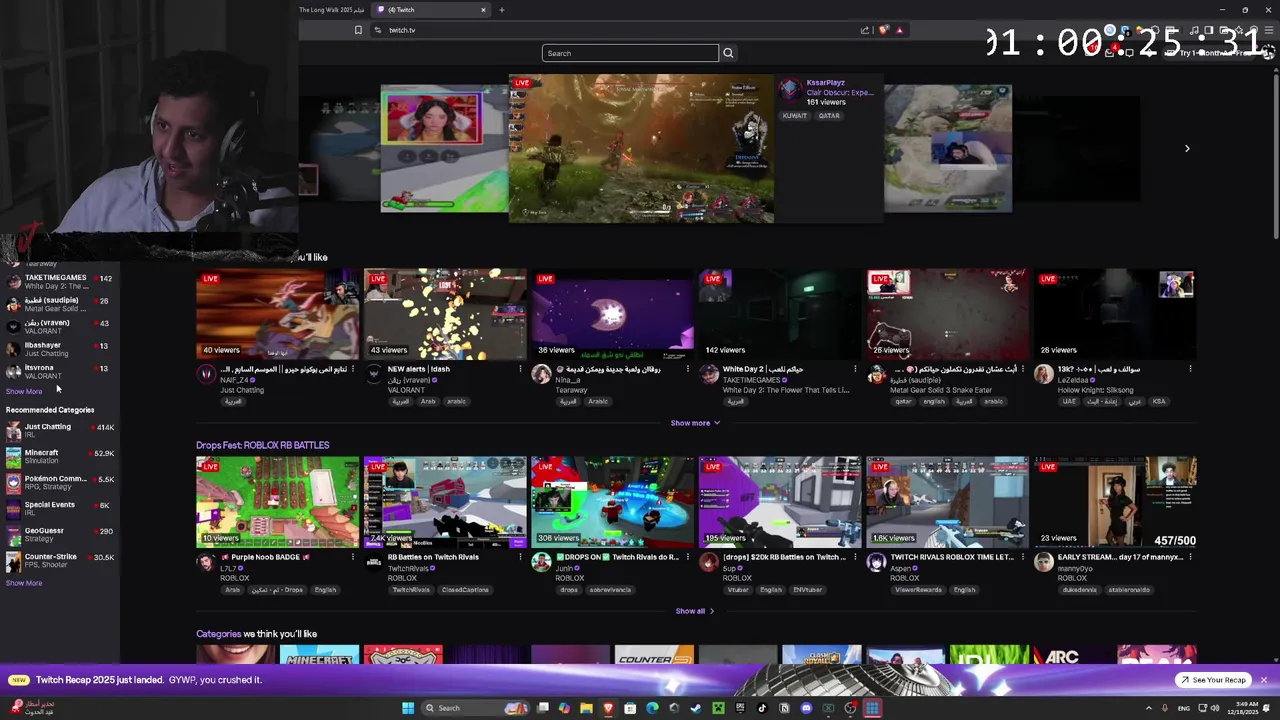This screenshot has height=720, width=1280.
Task: Show hidden system tray icons chevron
Action: click(x=1148, y=708)
